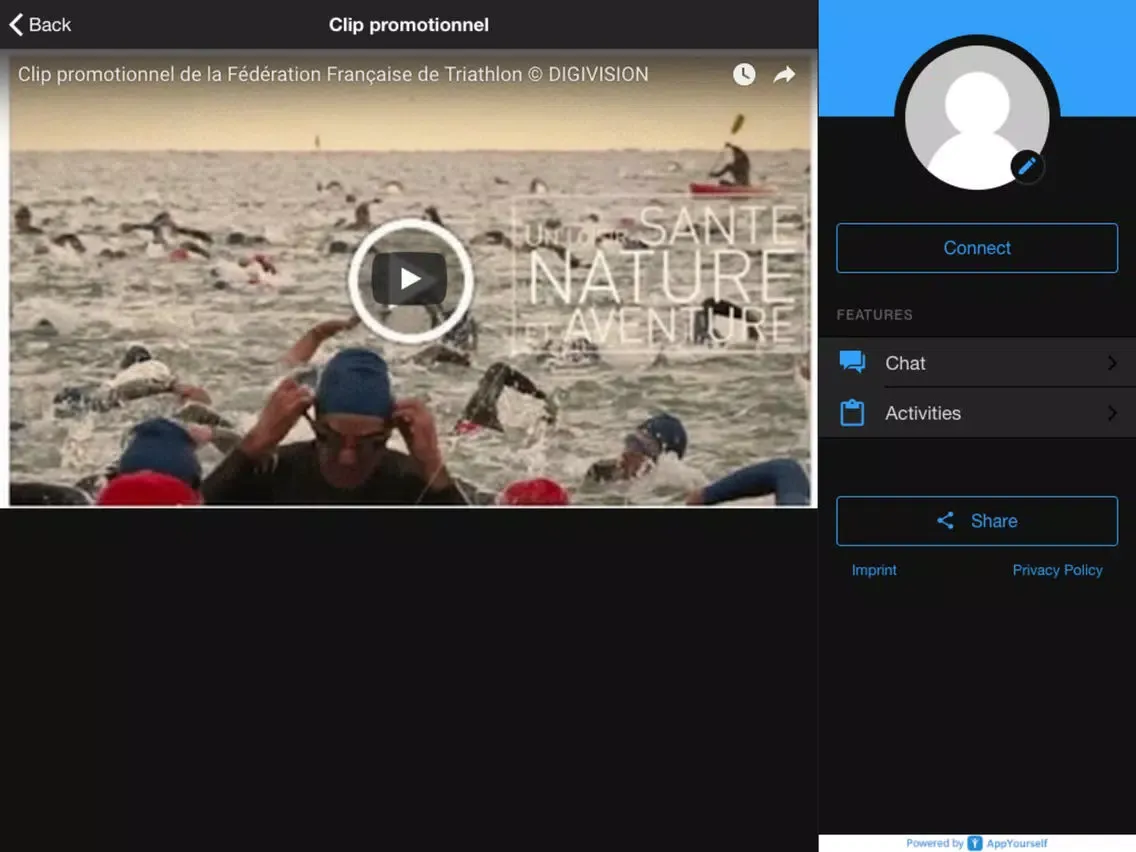Click the AppYourself logo icon
Screen dimensions: 1136x852
click(x=974, y=843)
